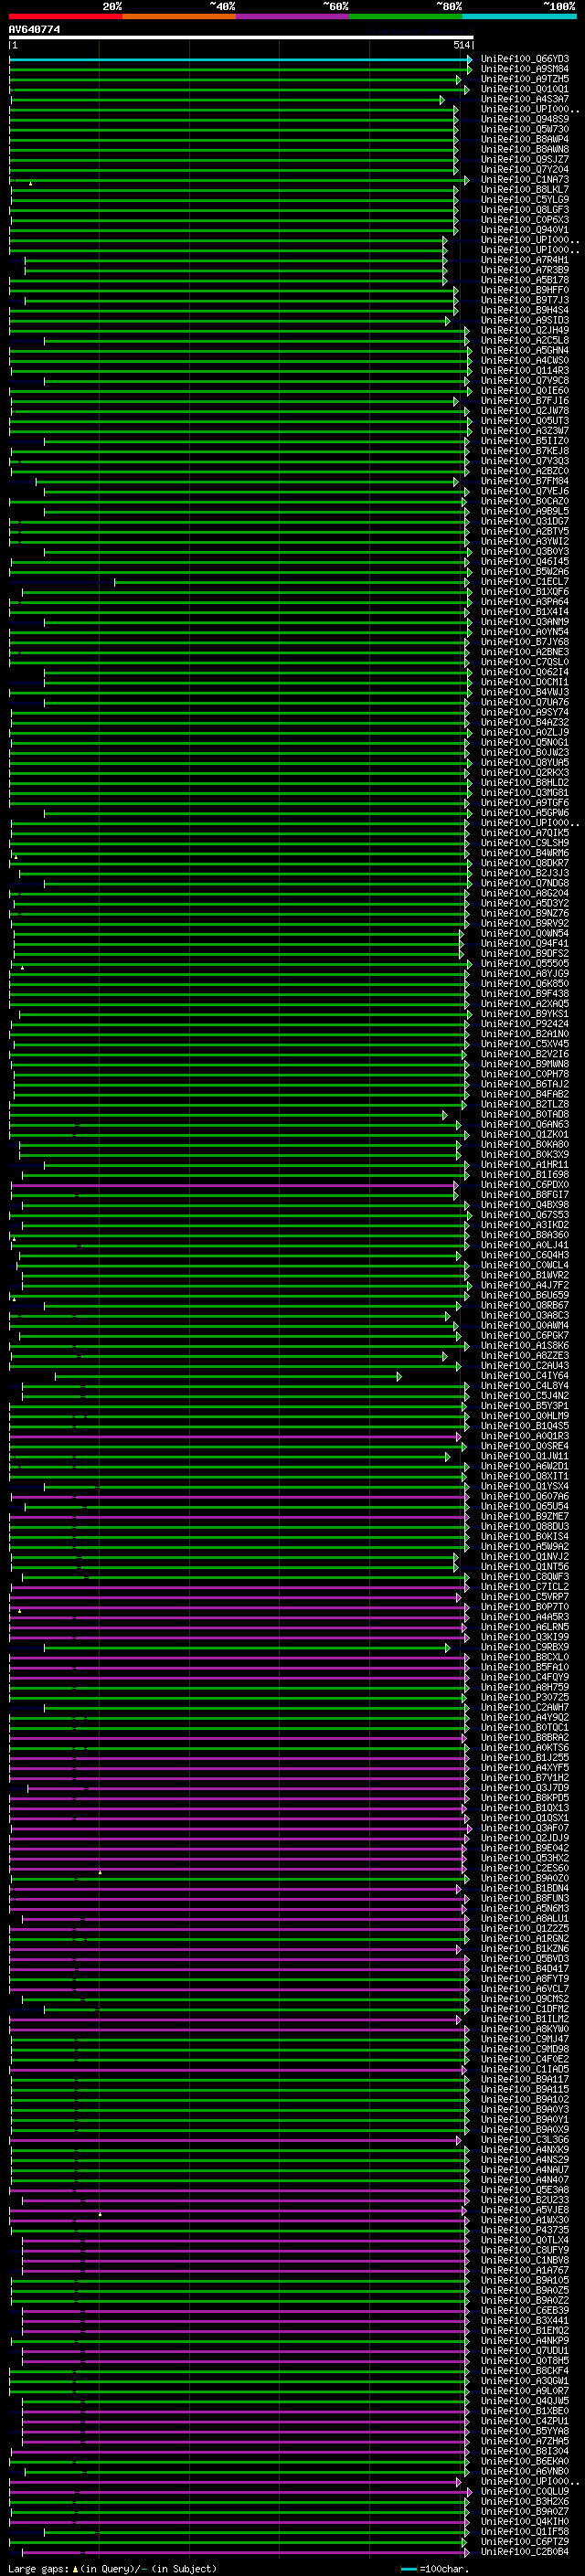Click hit label UniRef100_Q8LGF3
This screenshot has width=585, height=2576.
pyautogui.click(x=525, y=210)
